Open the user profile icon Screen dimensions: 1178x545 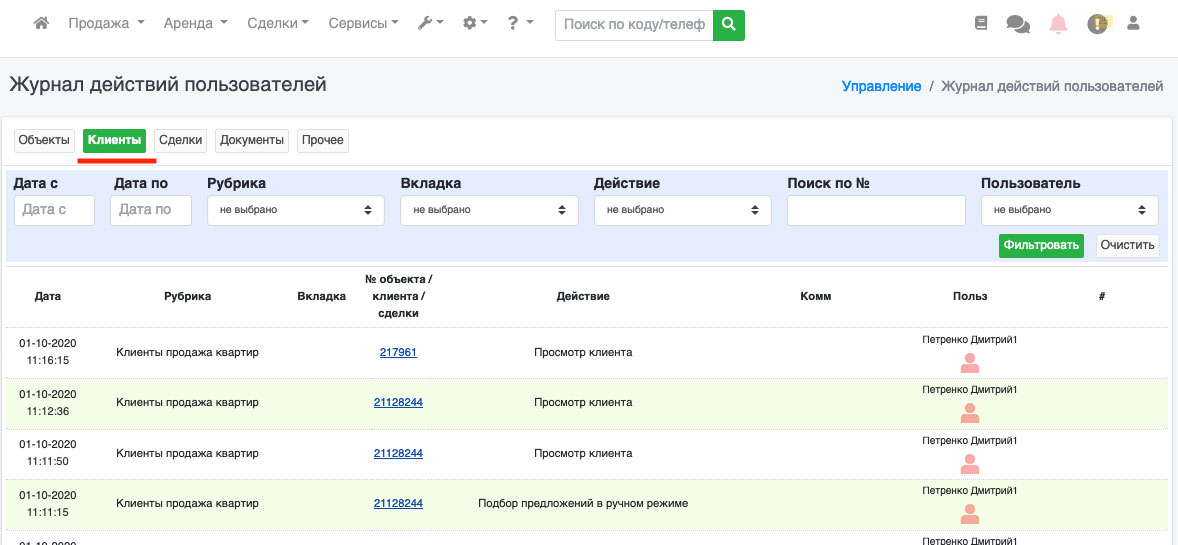[1133, 23]
